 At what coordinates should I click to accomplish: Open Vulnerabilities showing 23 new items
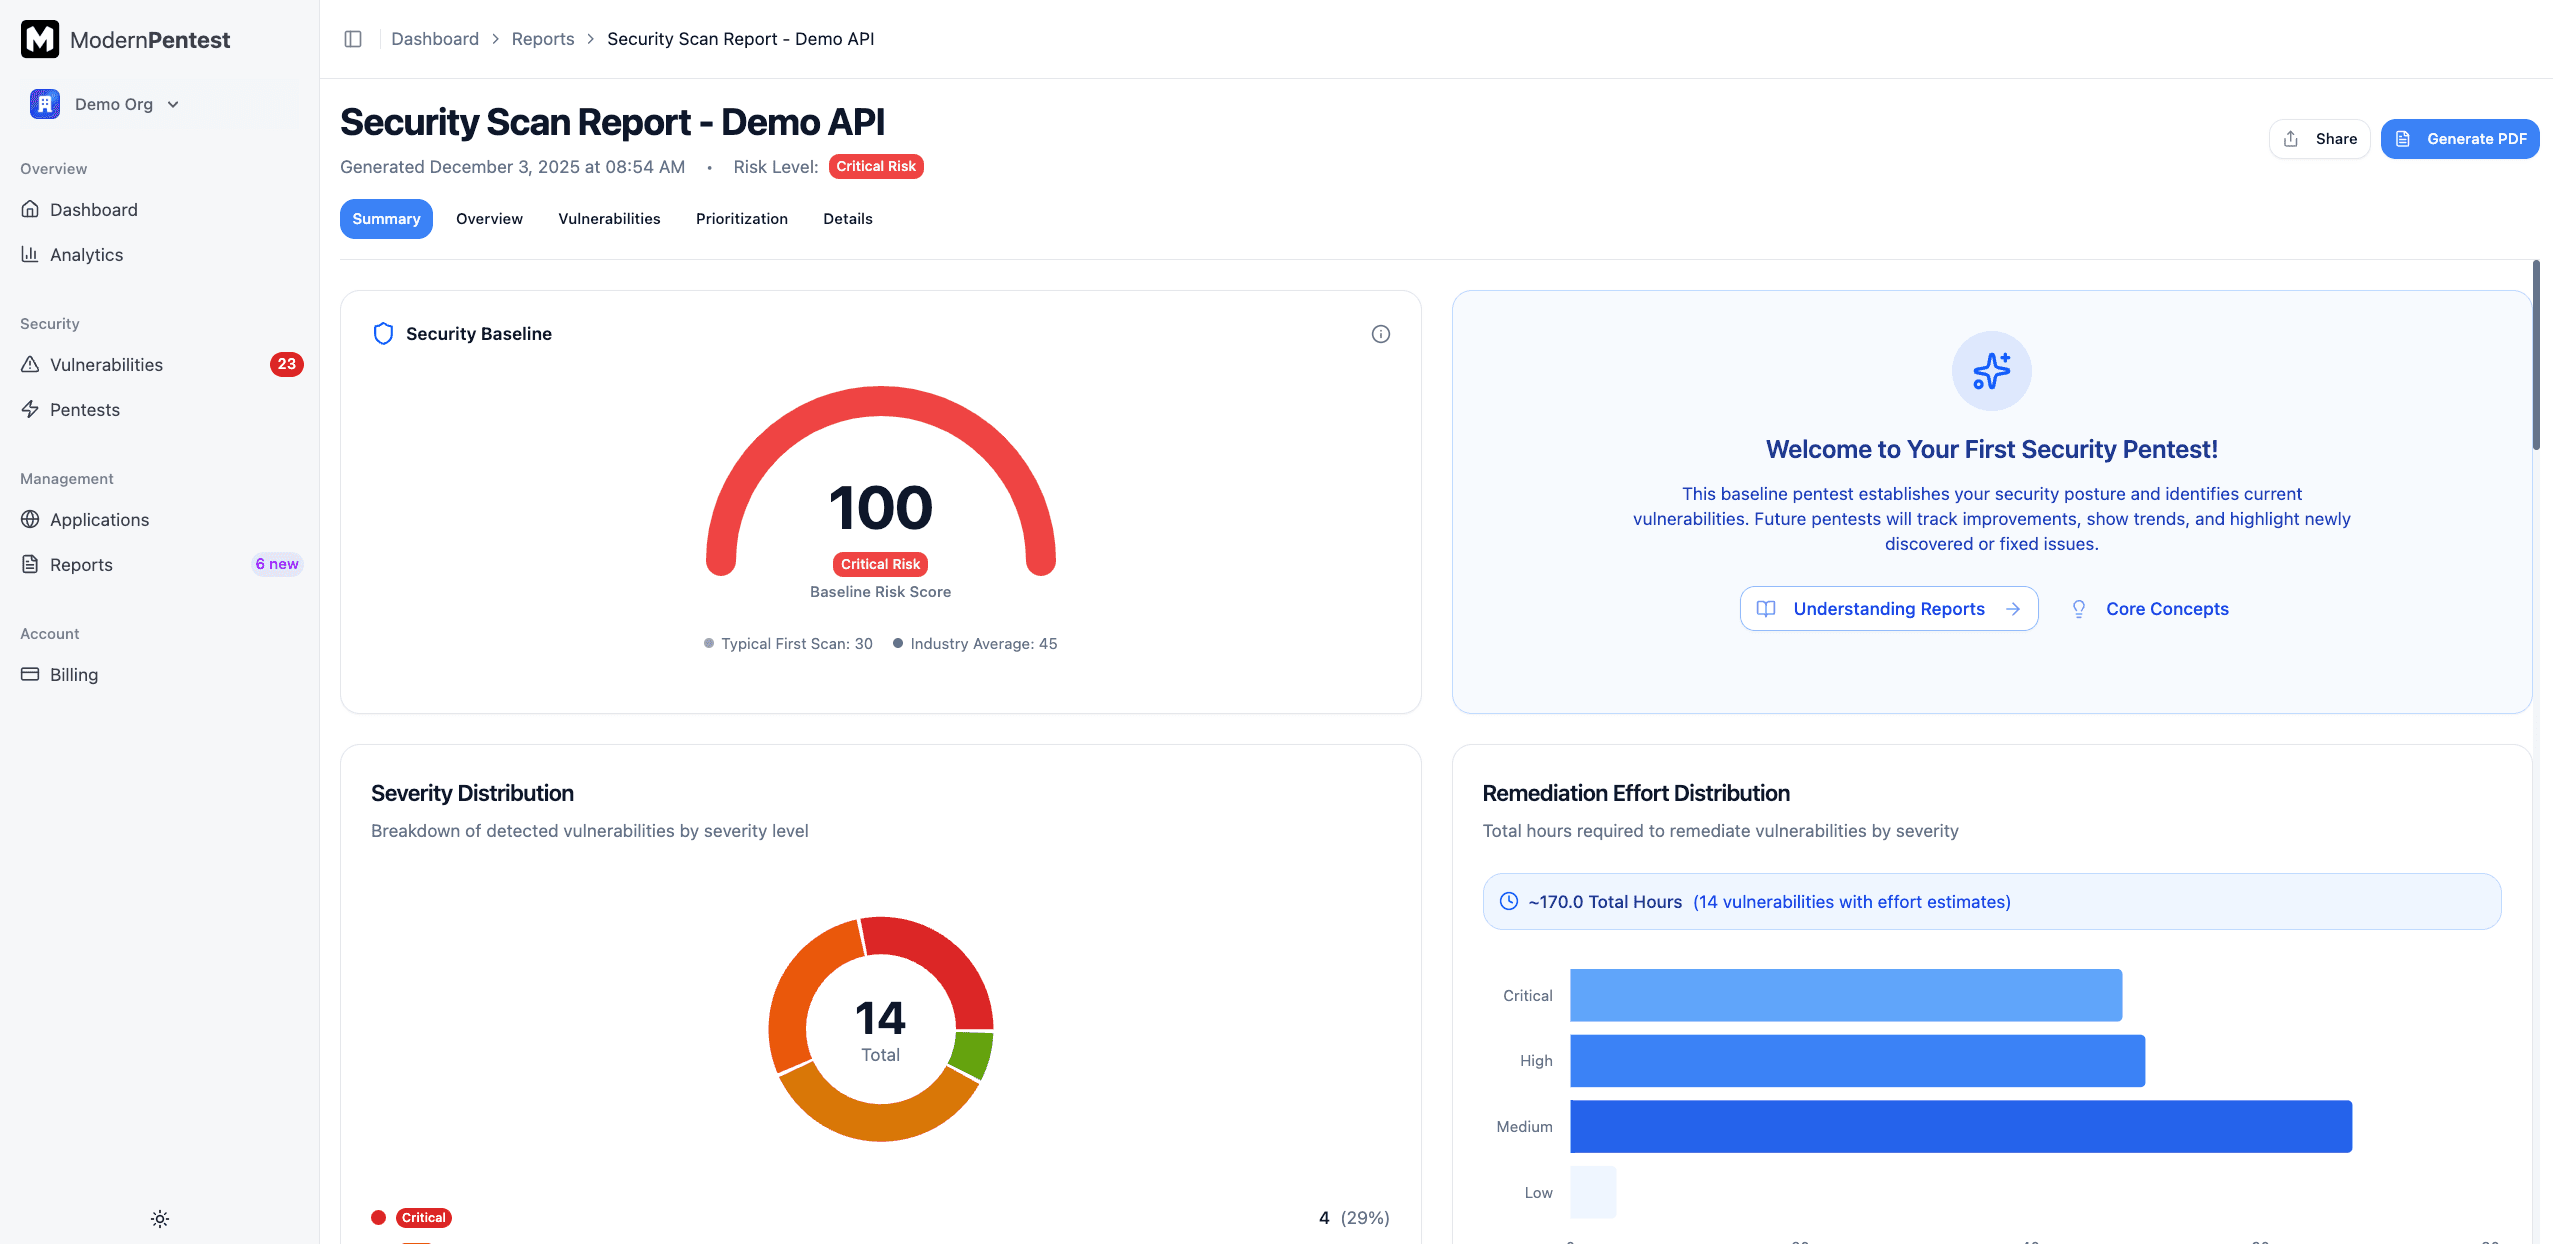pos(106,364)
